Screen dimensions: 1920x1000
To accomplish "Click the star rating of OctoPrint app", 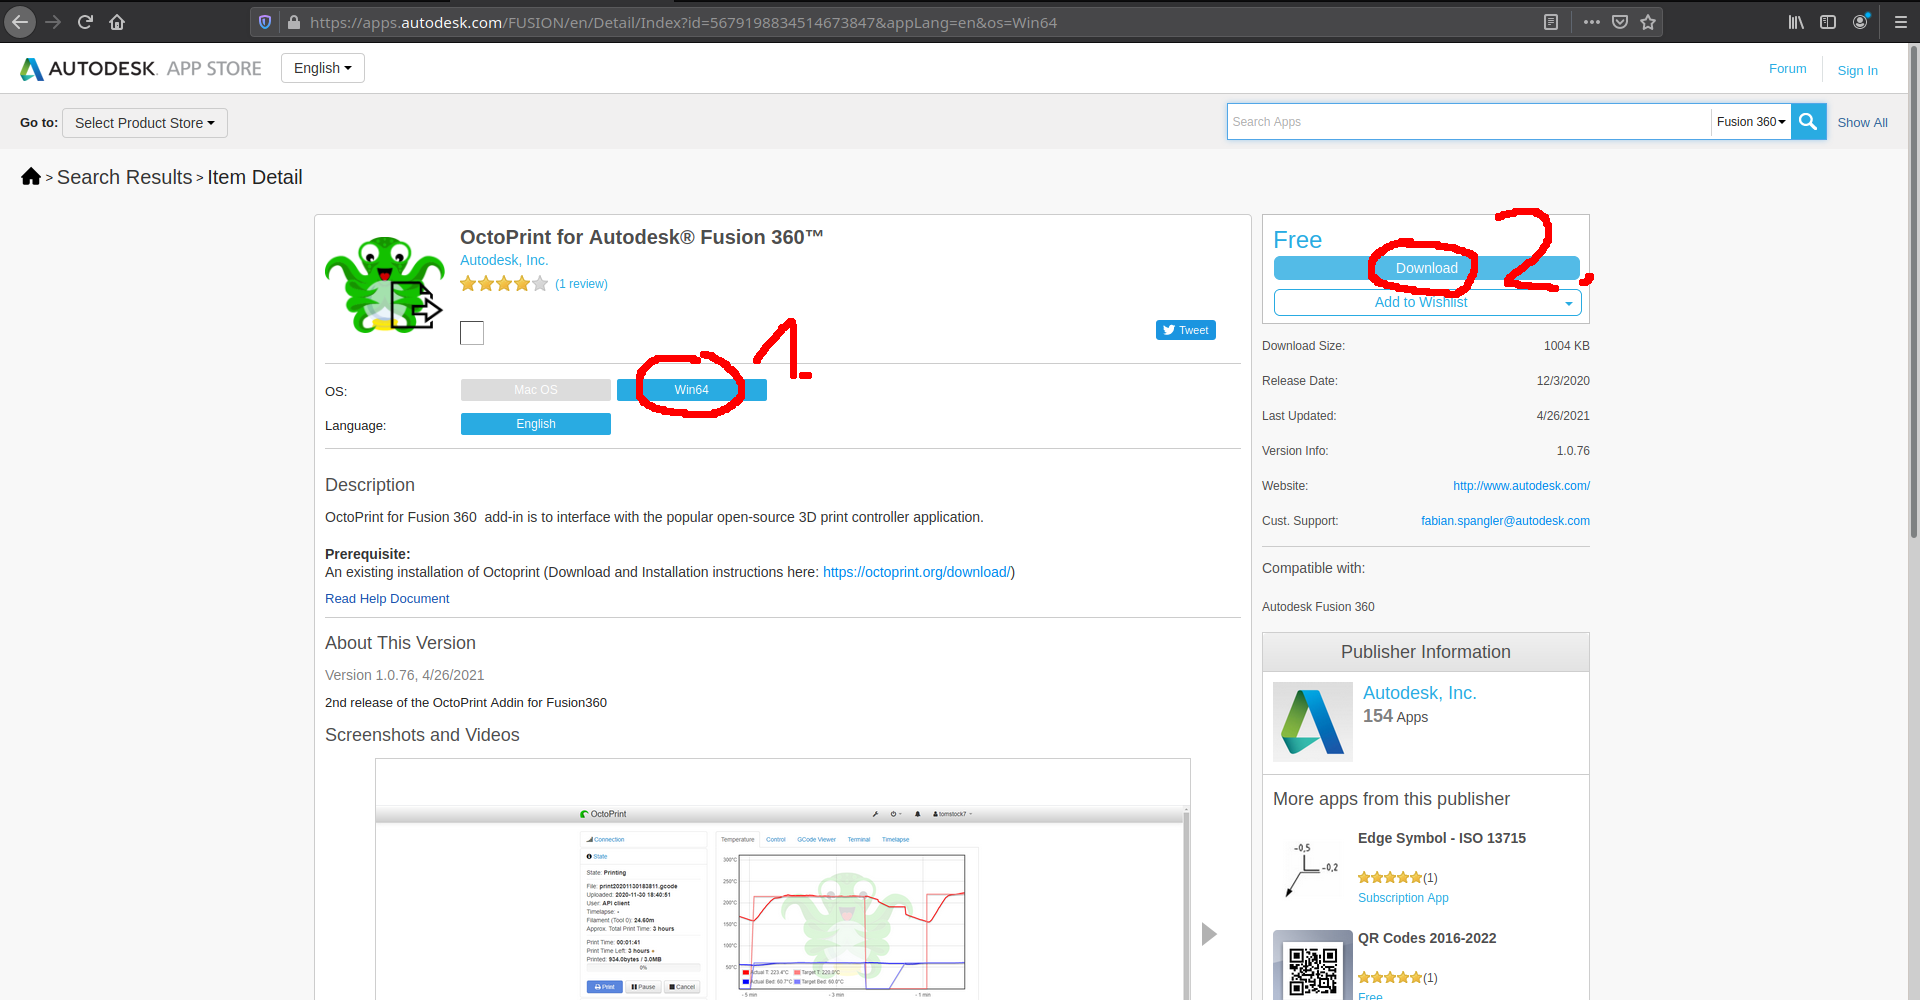I will click(x=504, y=284).
